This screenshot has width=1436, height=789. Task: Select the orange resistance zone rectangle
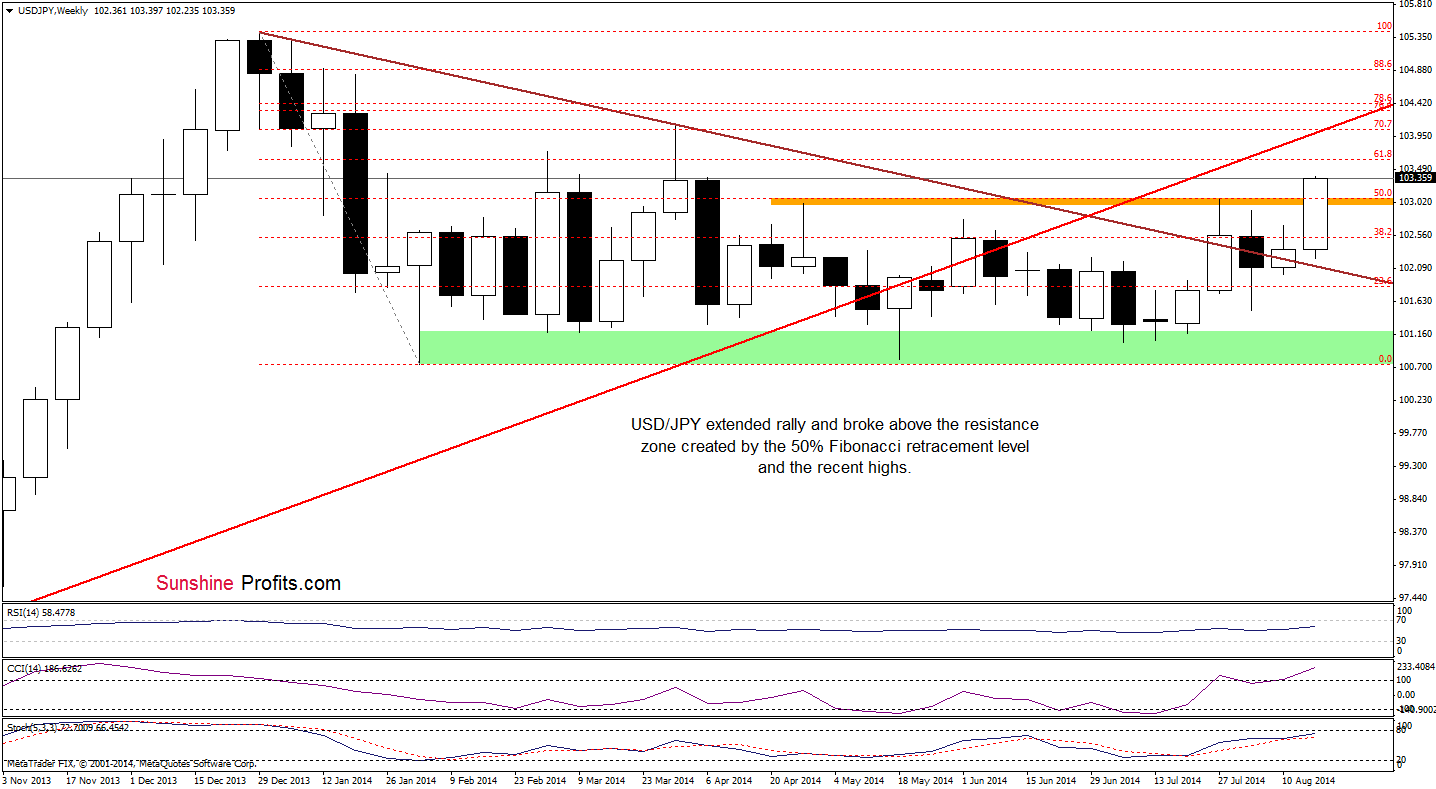(1081, 202)
